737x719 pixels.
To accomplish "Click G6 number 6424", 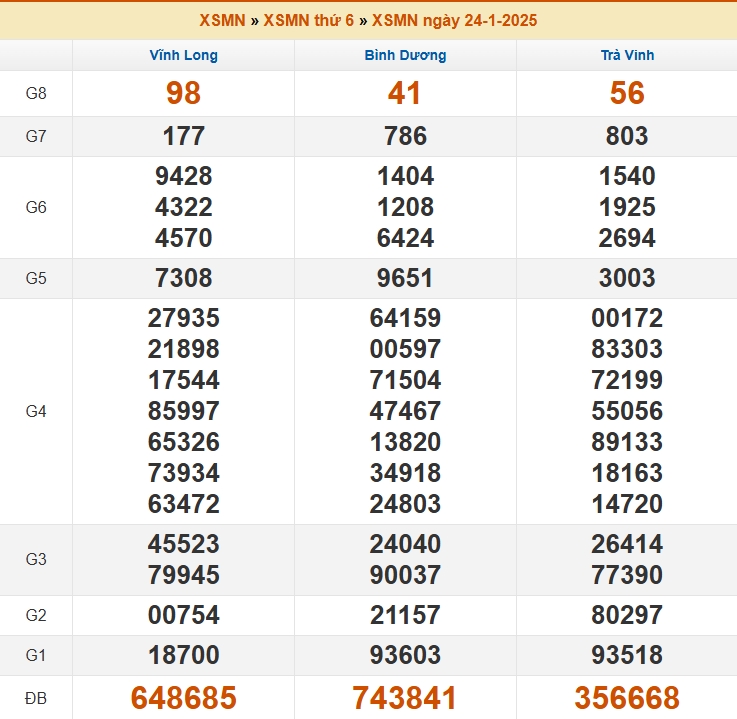I will pyautogui.click(x=406, y=238).
